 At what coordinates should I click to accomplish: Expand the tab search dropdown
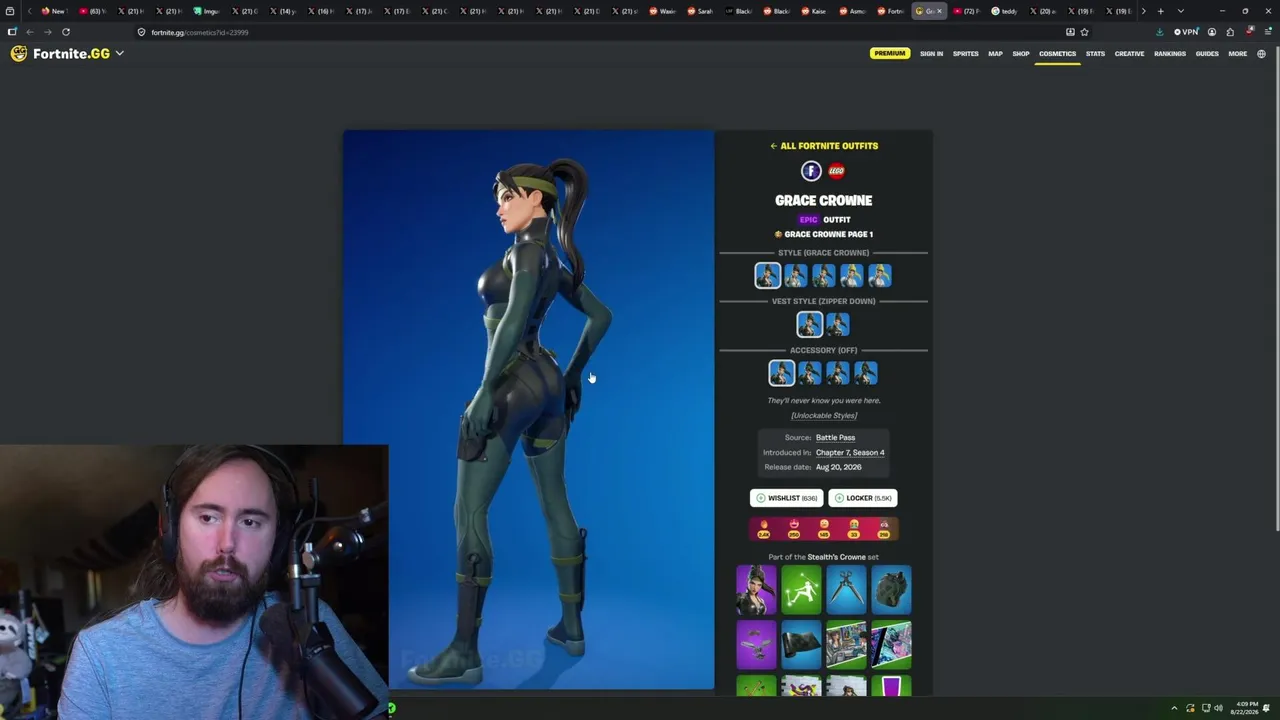coord(1180,11)
